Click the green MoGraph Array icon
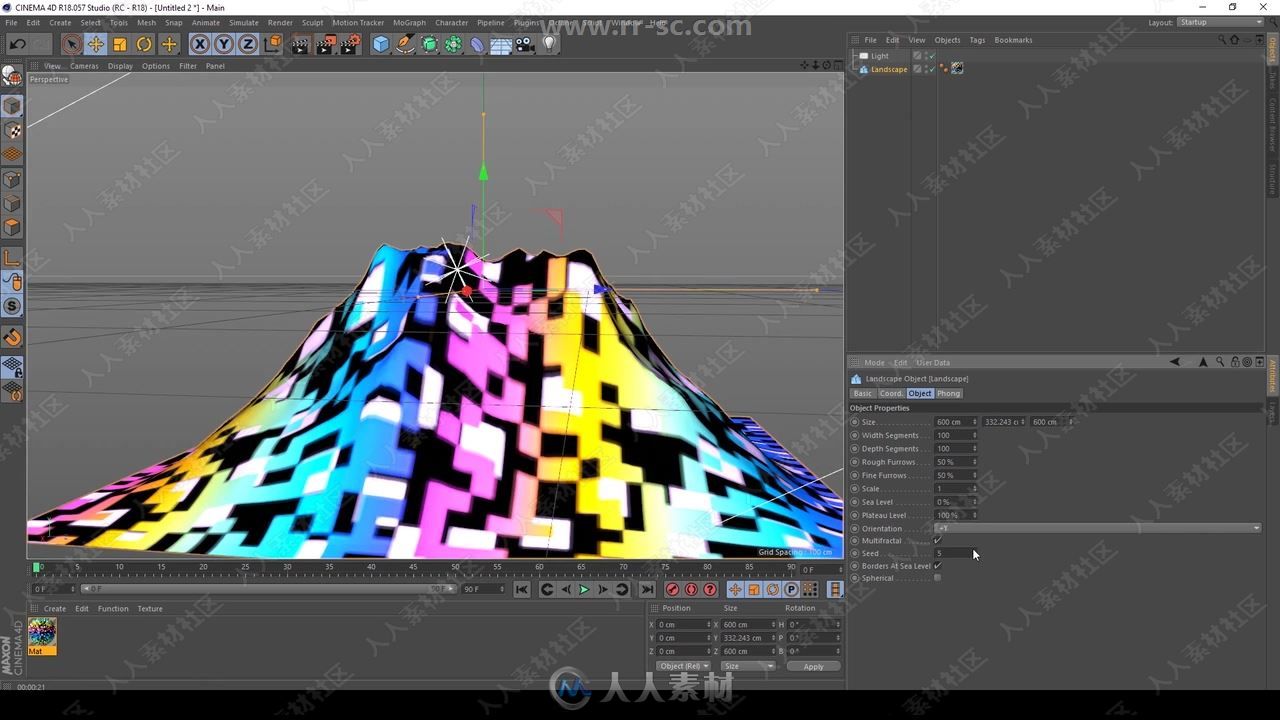Image resolution: width=1280 pixels, height=720 pixels. pos(453,44)
